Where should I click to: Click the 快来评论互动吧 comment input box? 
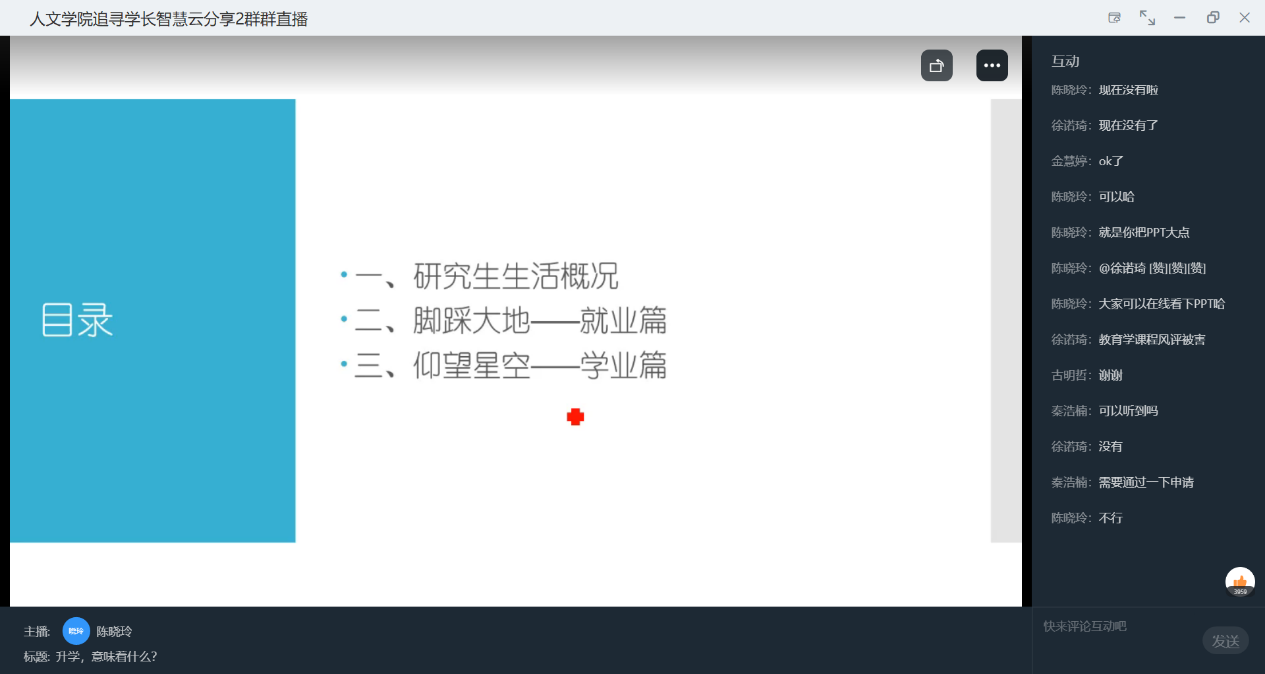click(x=1115, y=627)
